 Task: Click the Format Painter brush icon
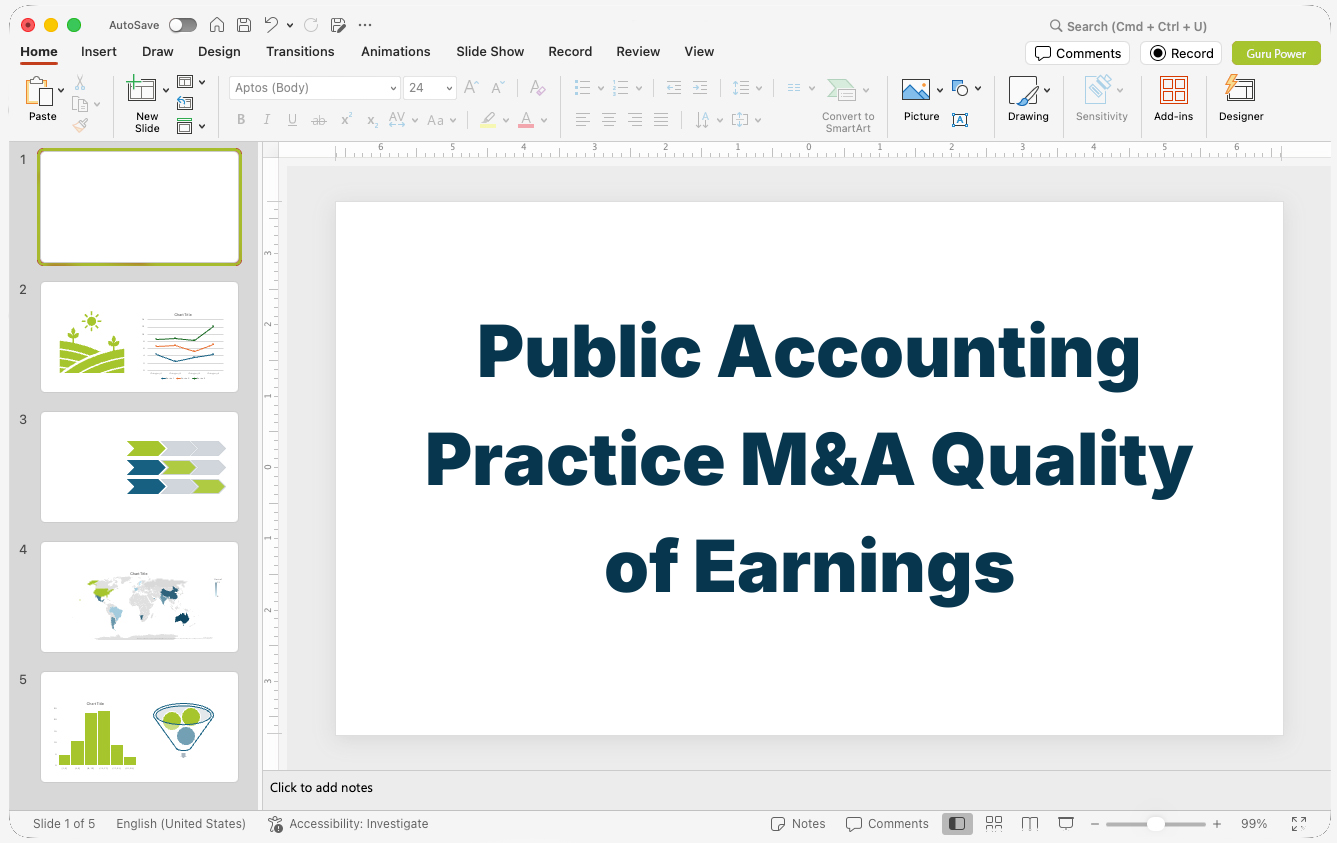80,125
